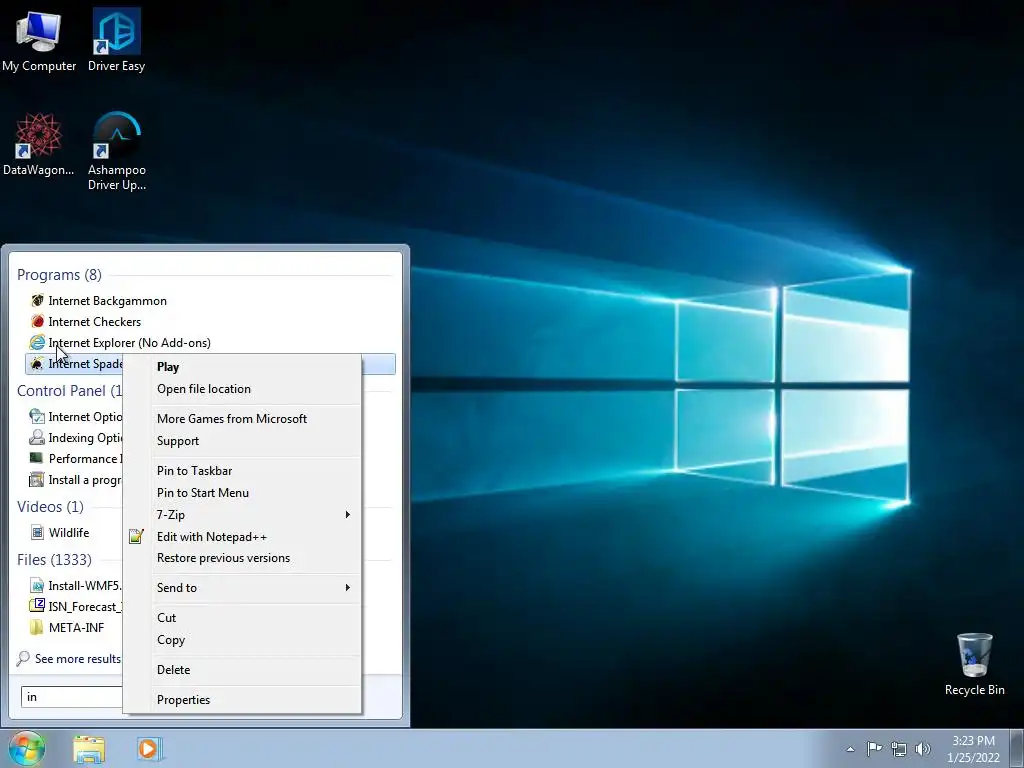Open the My Computer desktop icon

pos(39,40)
